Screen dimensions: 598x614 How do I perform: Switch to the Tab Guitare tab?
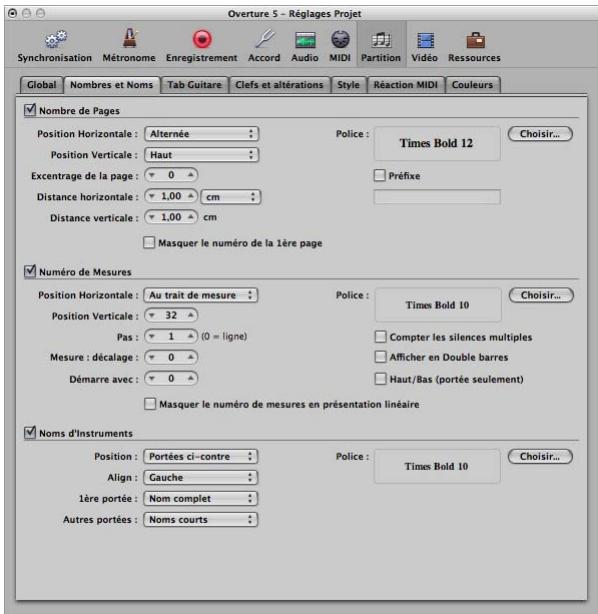tap(195, 85)
